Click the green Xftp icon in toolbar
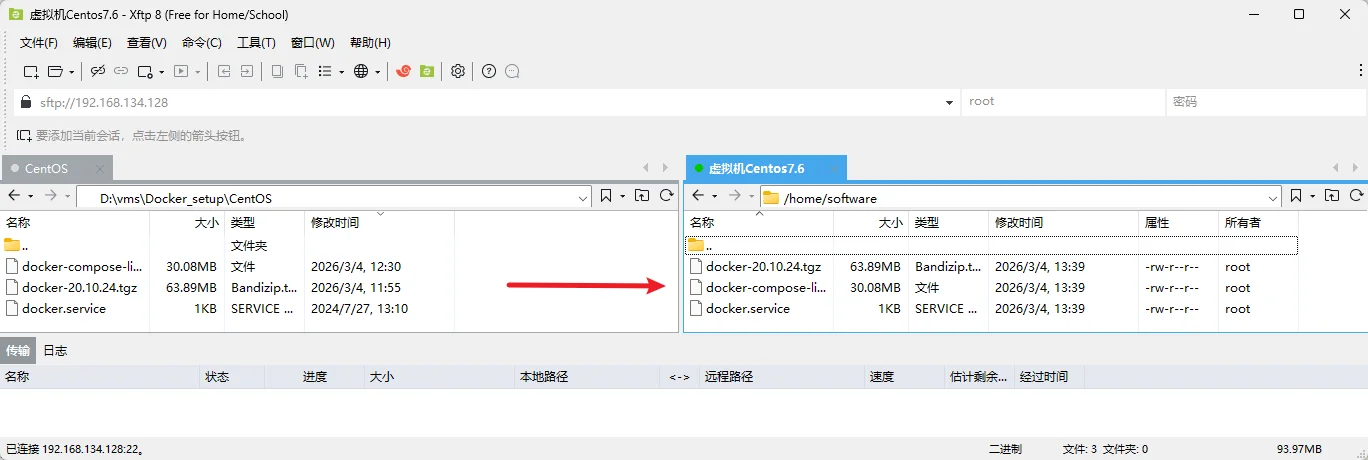The height and width of the screenshot is (460, 1368). (x=427, y=71)
